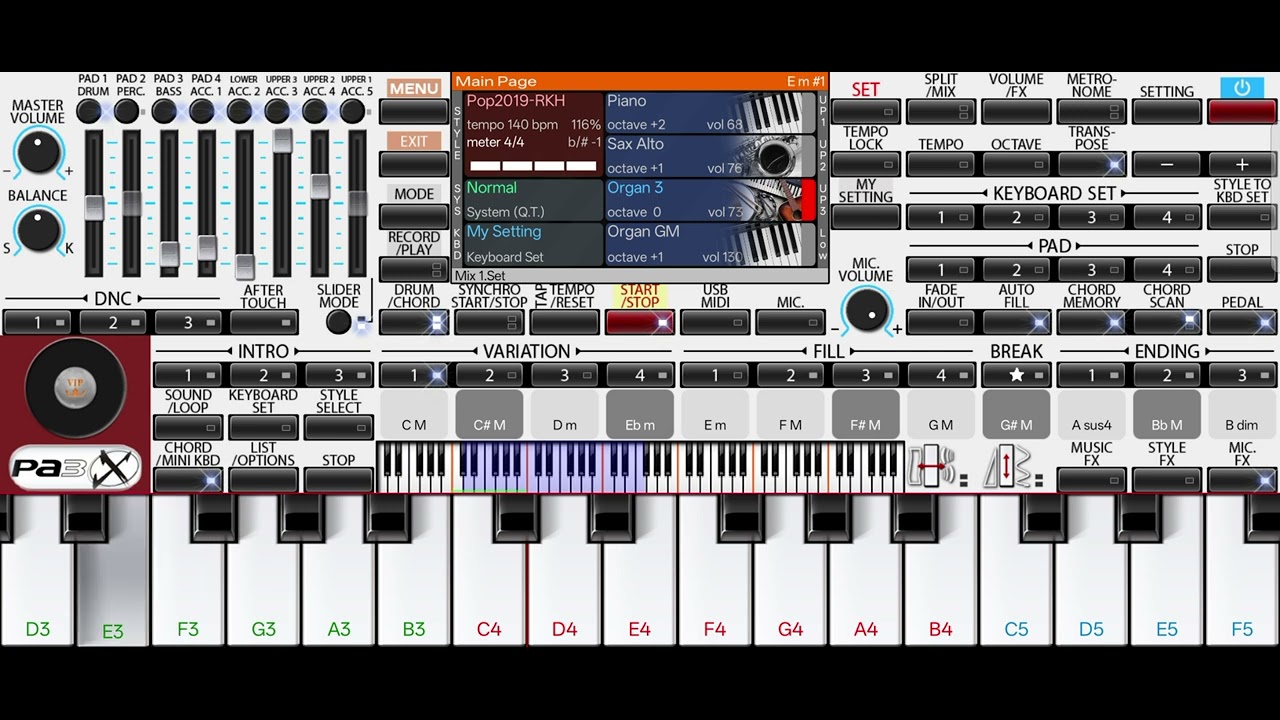Adjust the Balance knob

click(38, 230)
